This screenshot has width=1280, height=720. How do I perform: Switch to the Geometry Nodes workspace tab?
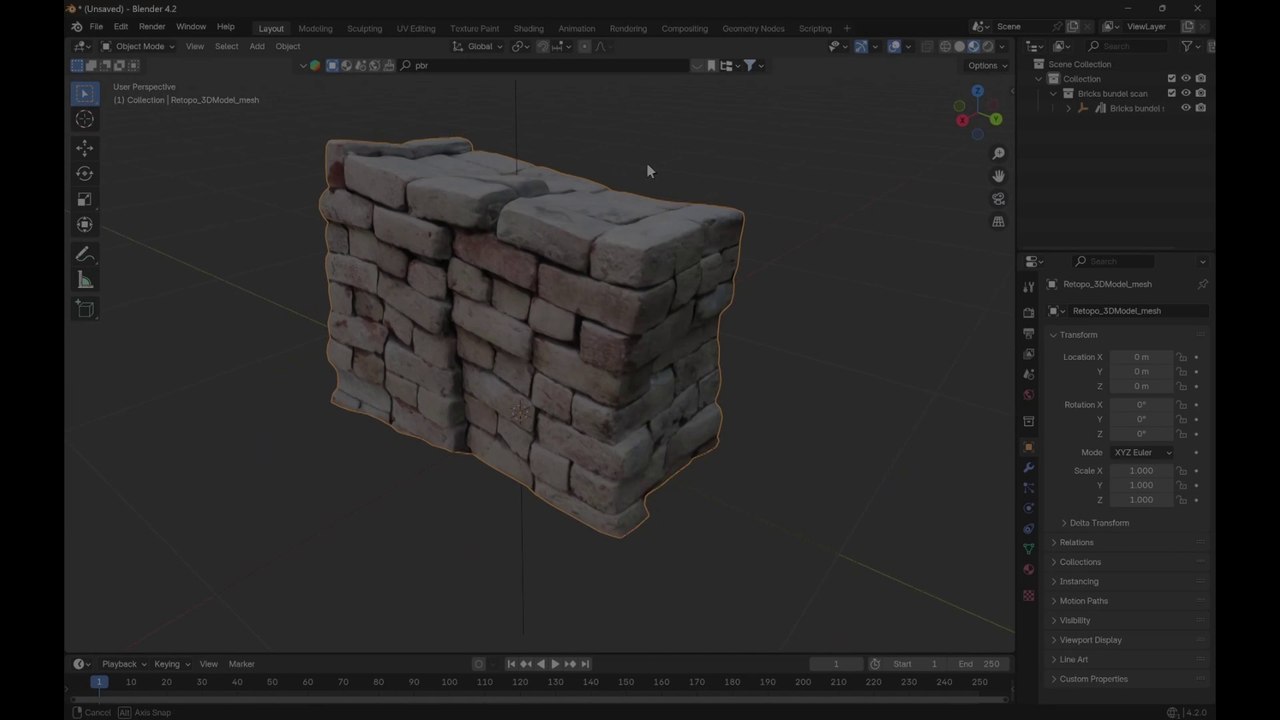(x=753, y=28)
